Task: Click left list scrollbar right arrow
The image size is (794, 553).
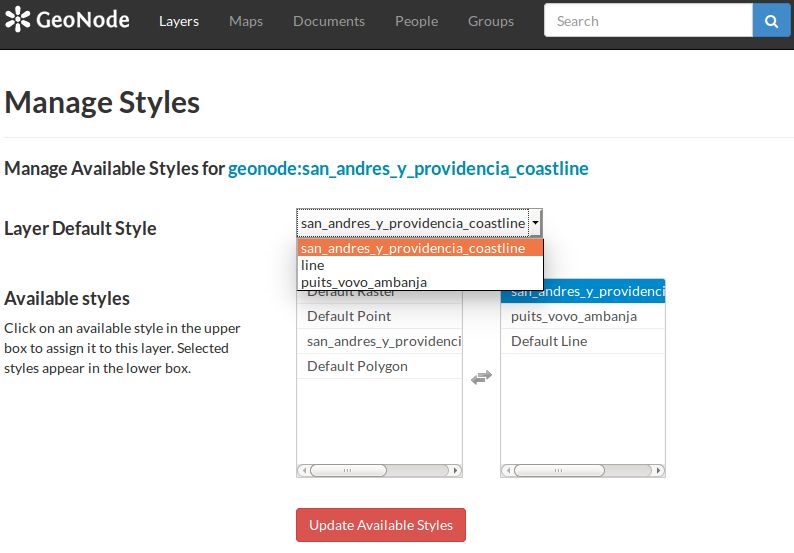Action: (x=455, y=470)
